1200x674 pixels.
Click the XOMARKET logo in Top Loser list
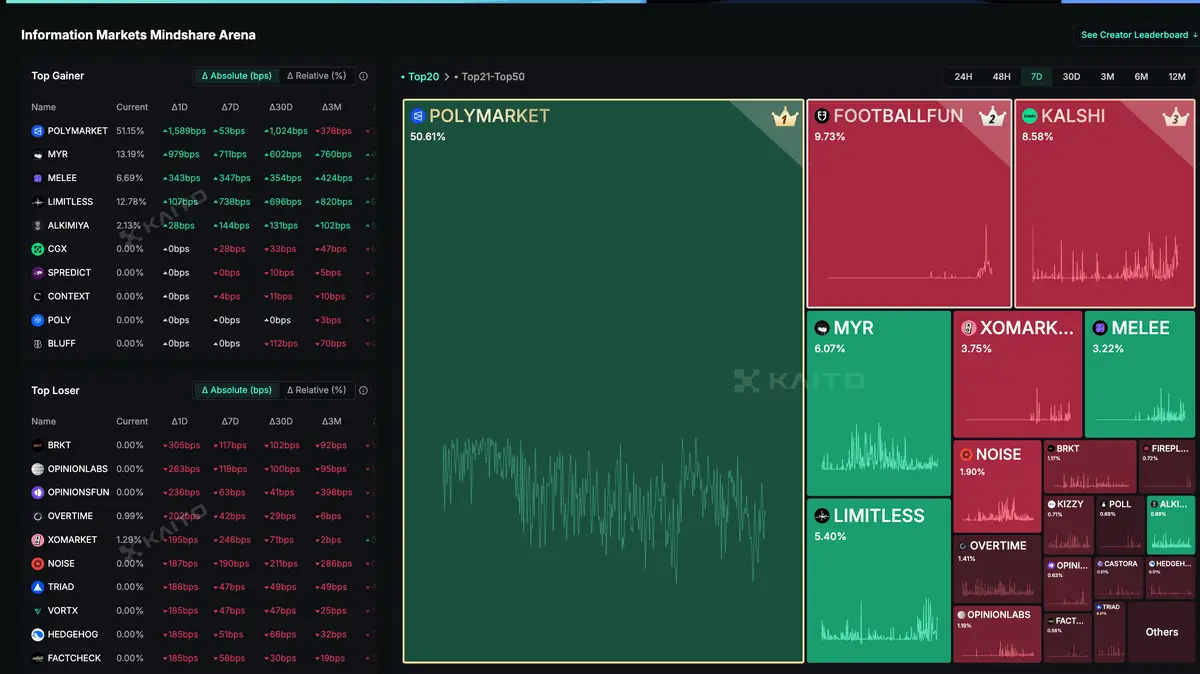[37, 540]
